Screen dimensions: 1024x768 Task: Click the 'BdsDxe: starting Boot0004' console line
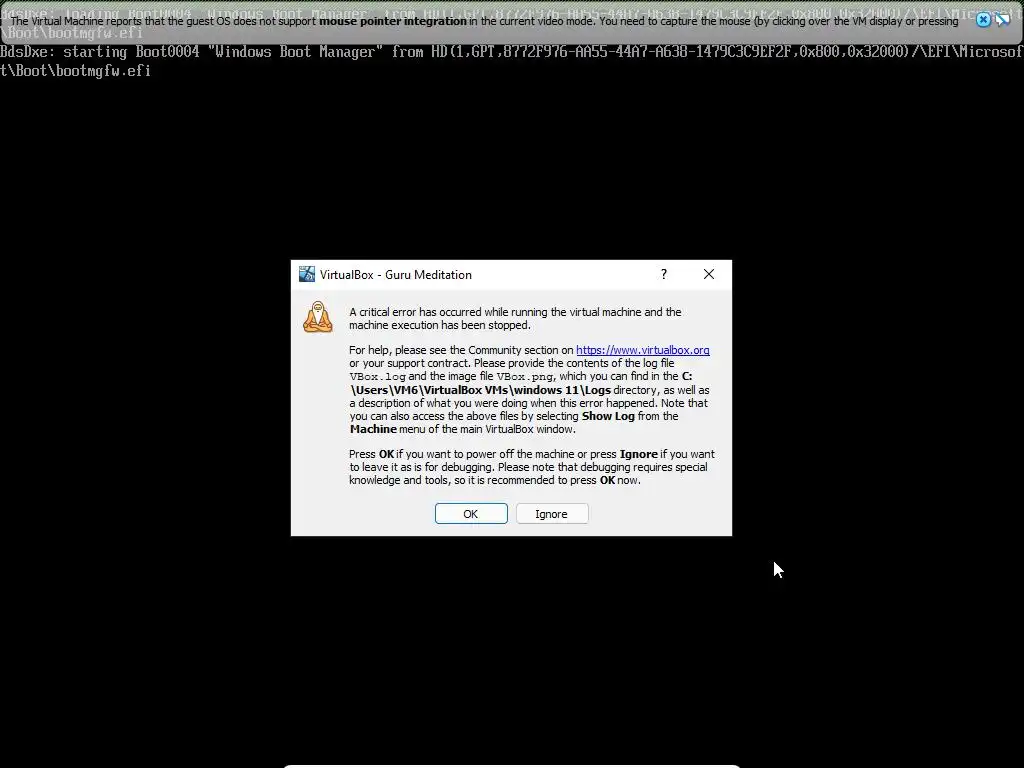tap(512, 52)
